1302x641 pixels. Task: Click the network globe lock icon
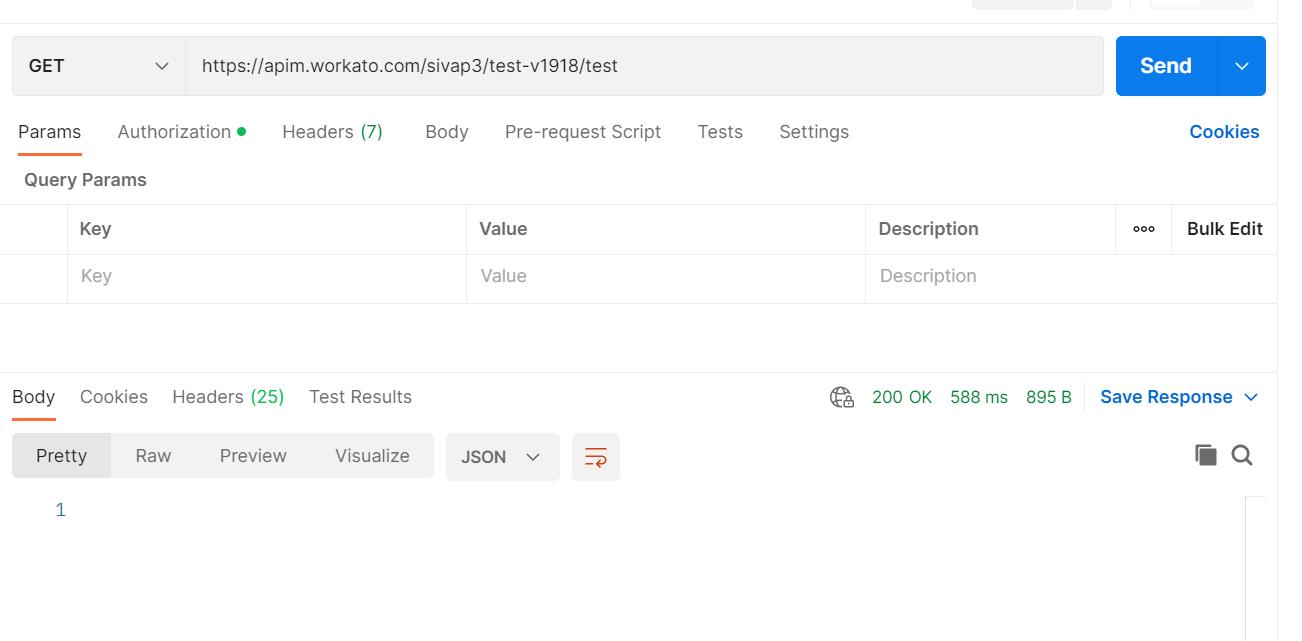click(842, 398)
